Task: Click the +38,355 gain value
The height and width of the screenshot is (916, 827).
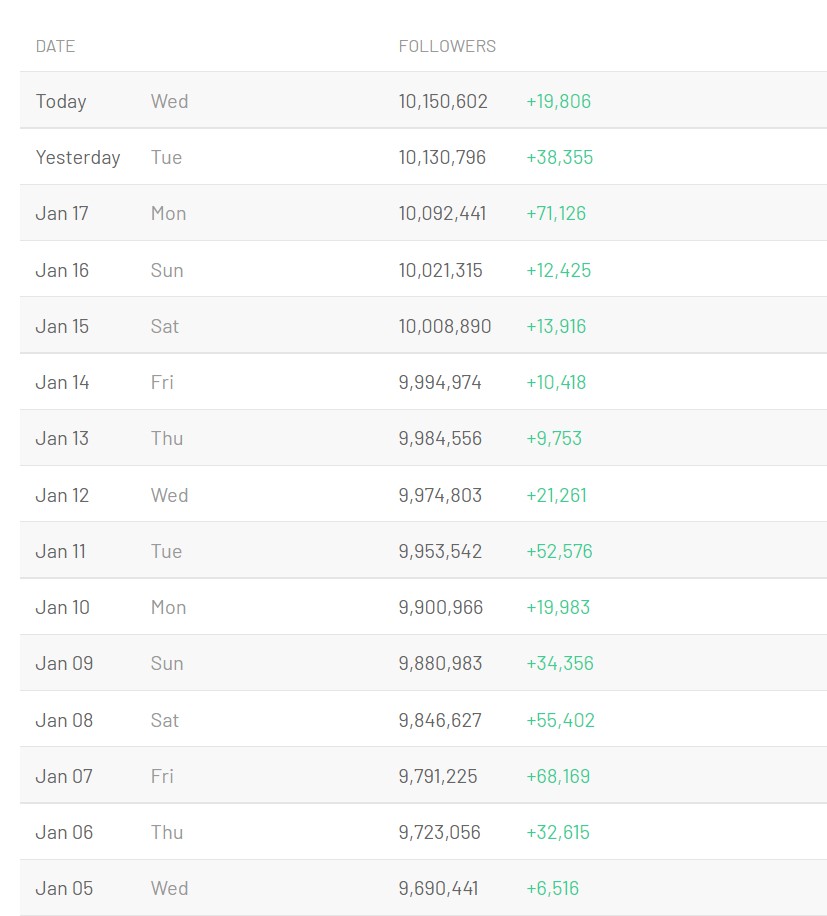Action: pos(560,157)
